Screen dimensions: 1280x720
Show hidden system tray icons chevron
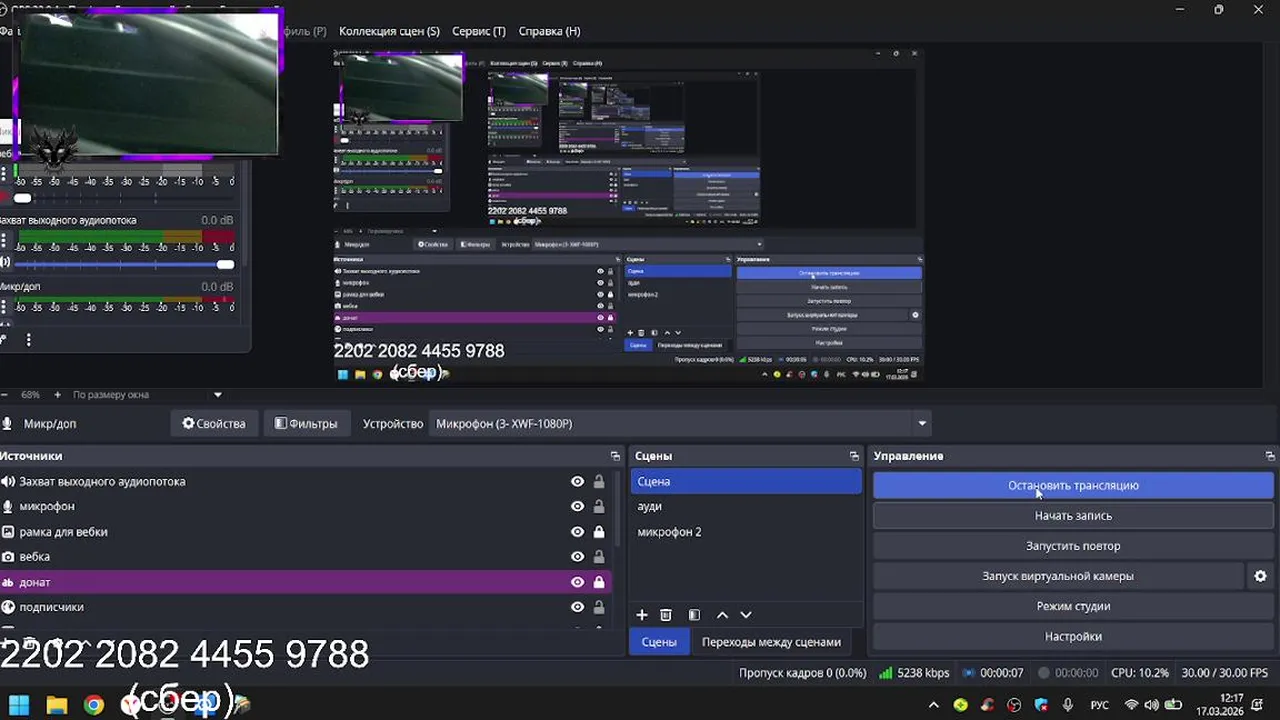(x=934, y=705)
